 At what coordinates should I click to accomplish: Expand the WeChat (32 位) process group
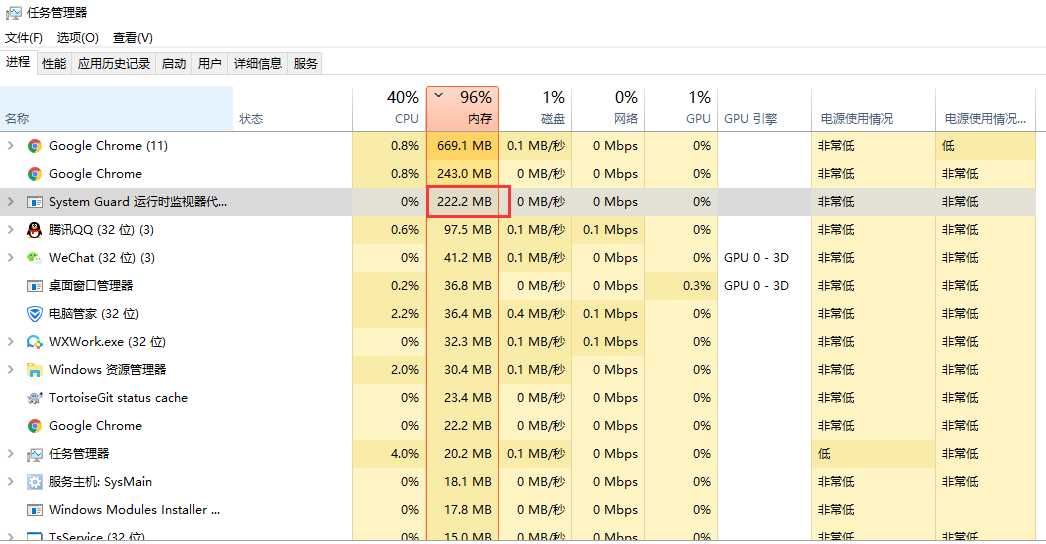(x=11, y=258)
